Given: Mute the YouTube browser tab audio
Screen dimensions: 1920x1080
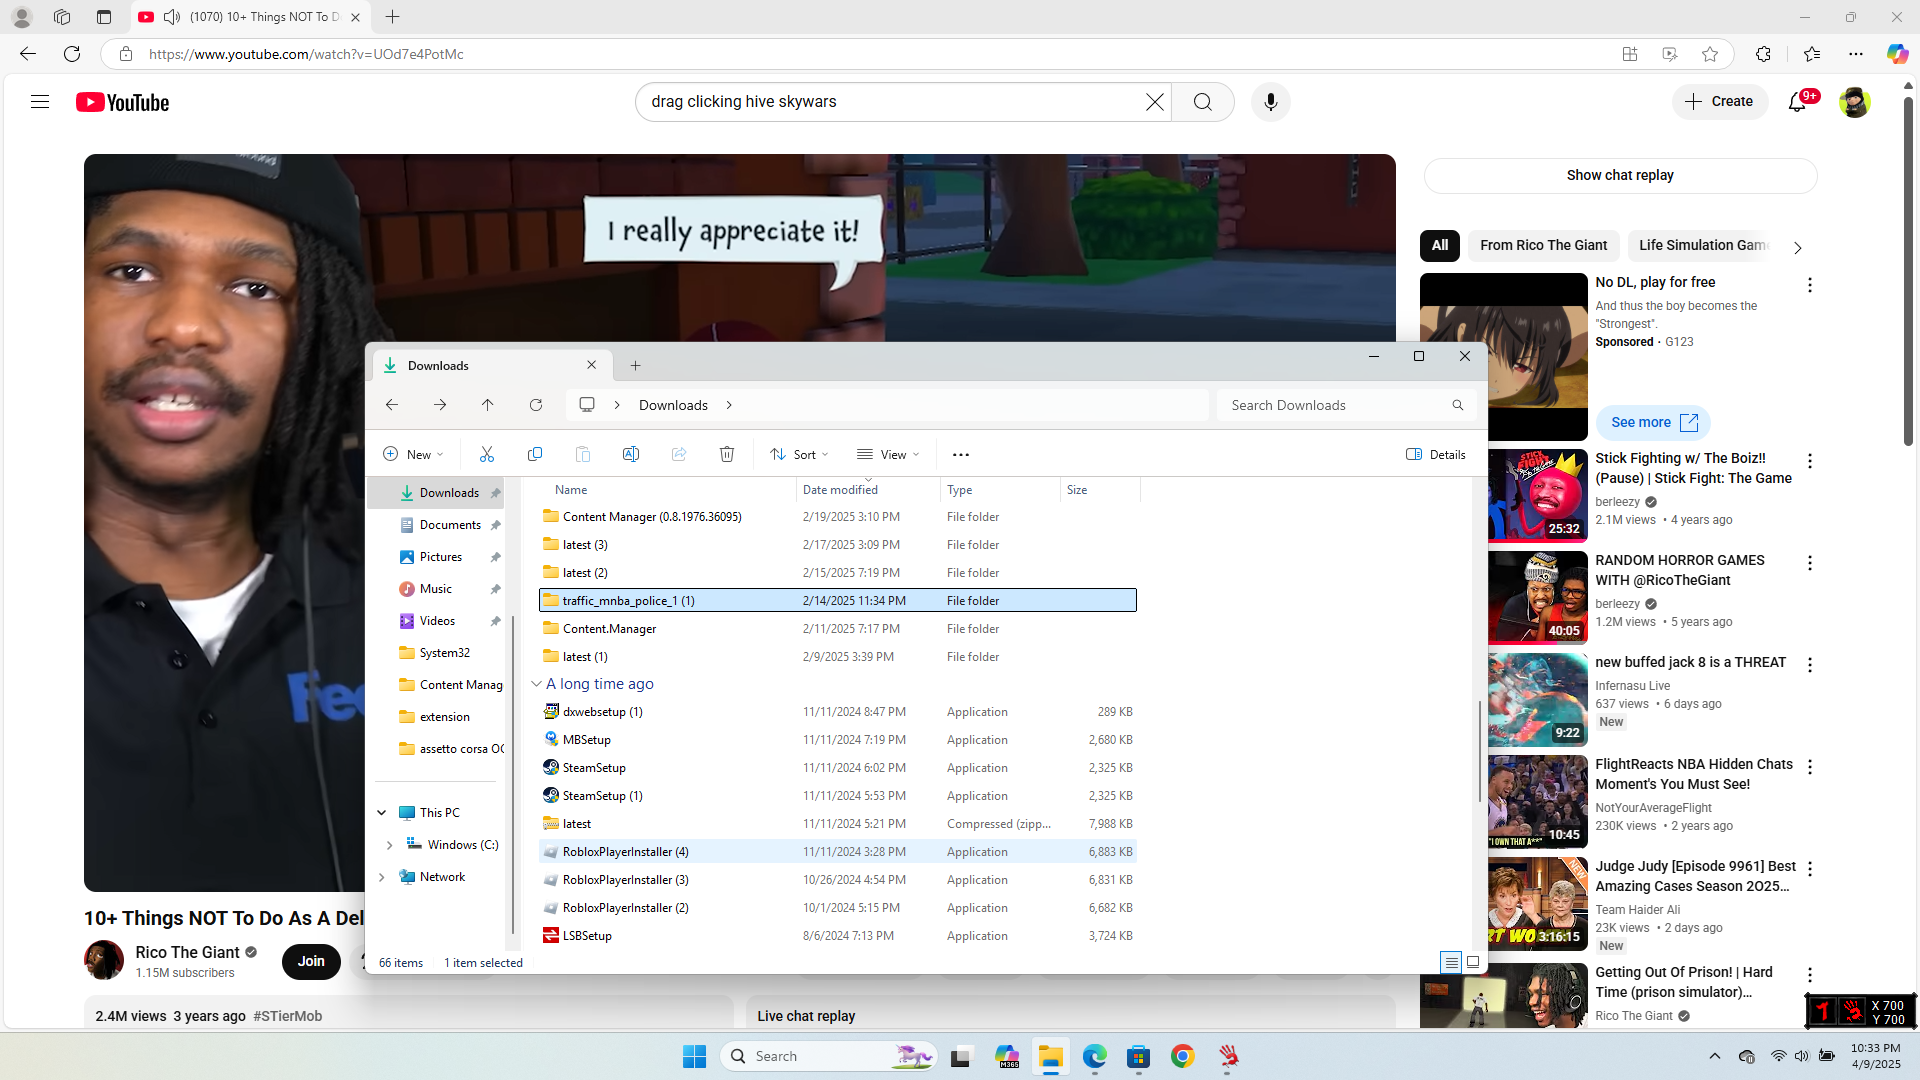Looking at the screenshot, I should click(172, 17).
